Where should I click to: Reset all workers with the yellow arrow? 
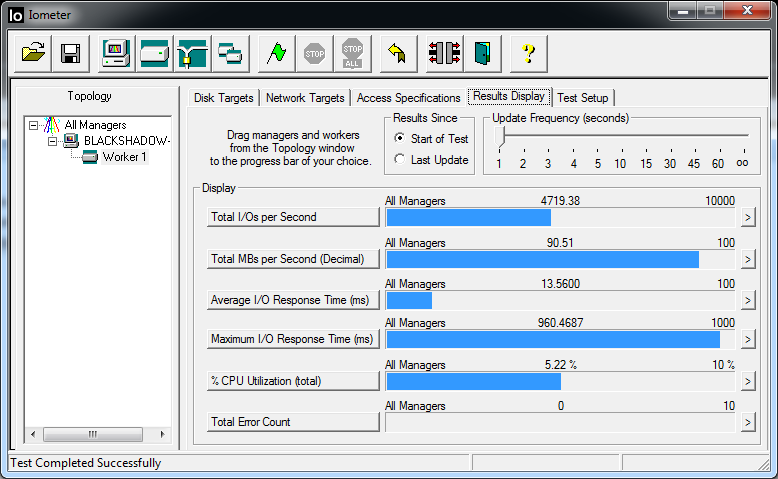[398, 53]
